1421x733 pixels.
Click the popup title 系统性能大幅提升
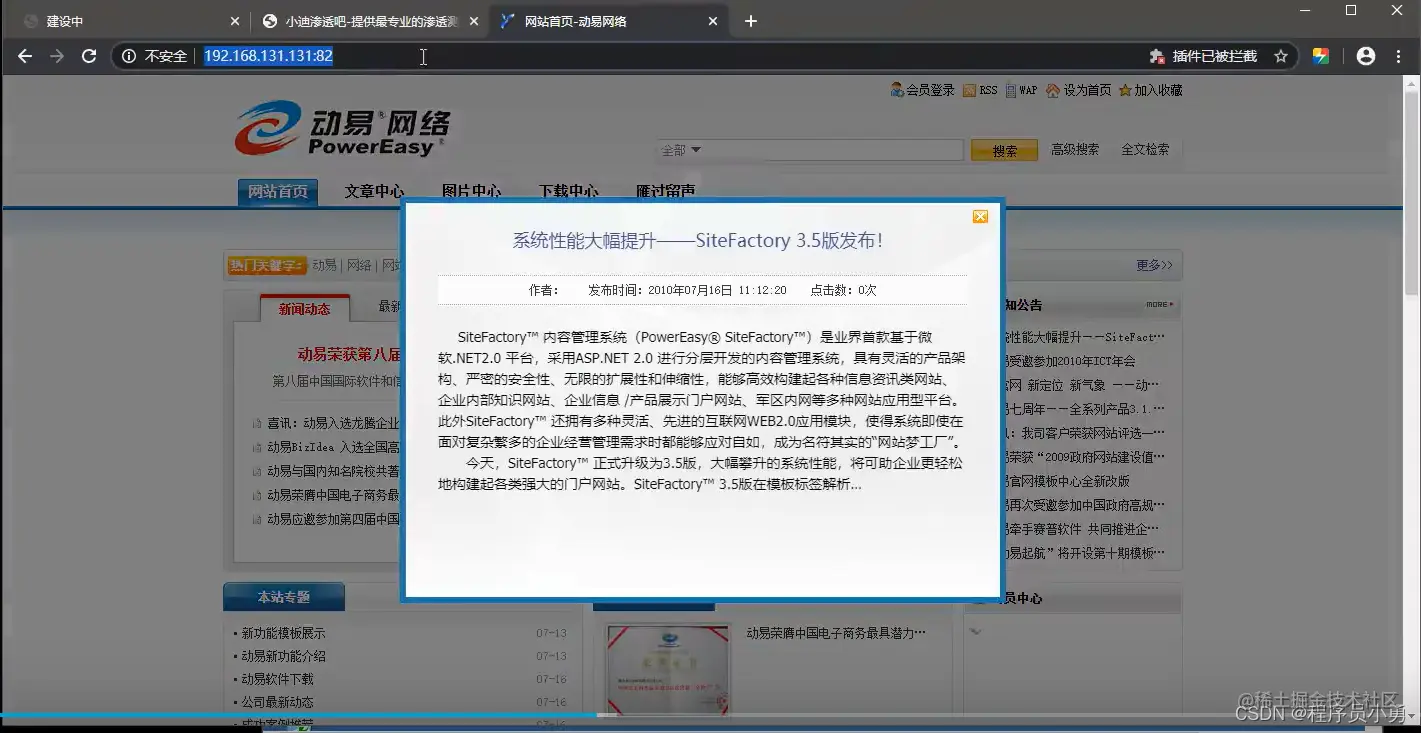[697, 240]
